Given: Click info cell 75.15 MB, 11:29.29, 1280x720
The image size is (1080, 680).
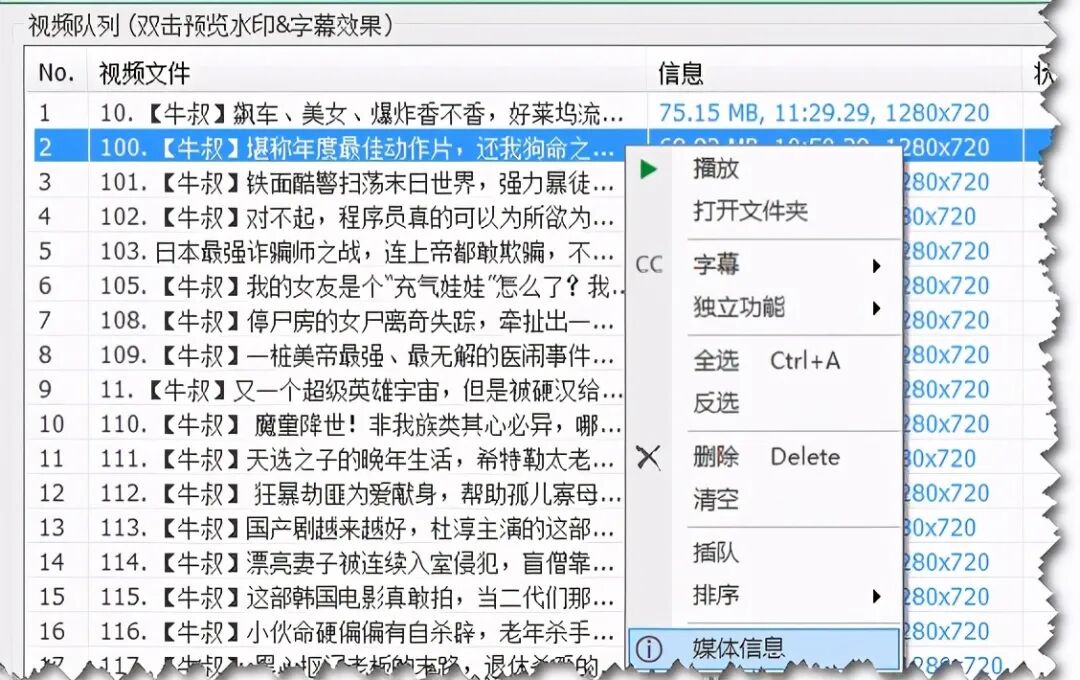Looking at the screenshot, I should [x=824, y=113].
